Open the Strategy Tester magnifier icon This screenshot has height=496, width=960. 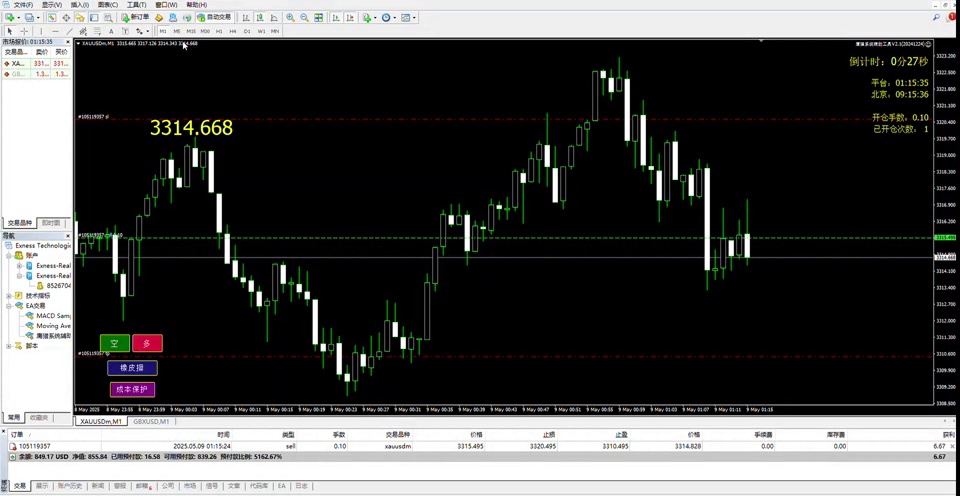click(x=108, y=18)
